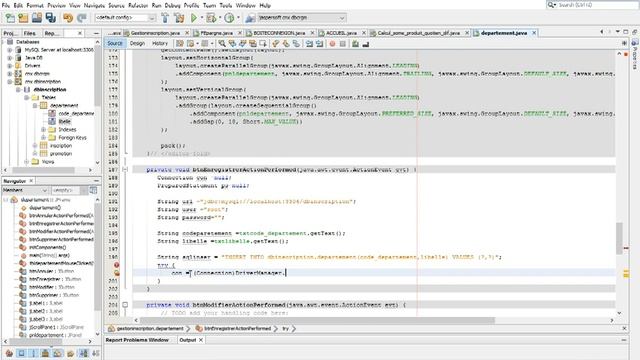
Task: Open the File menu
Action: [6, 5]
